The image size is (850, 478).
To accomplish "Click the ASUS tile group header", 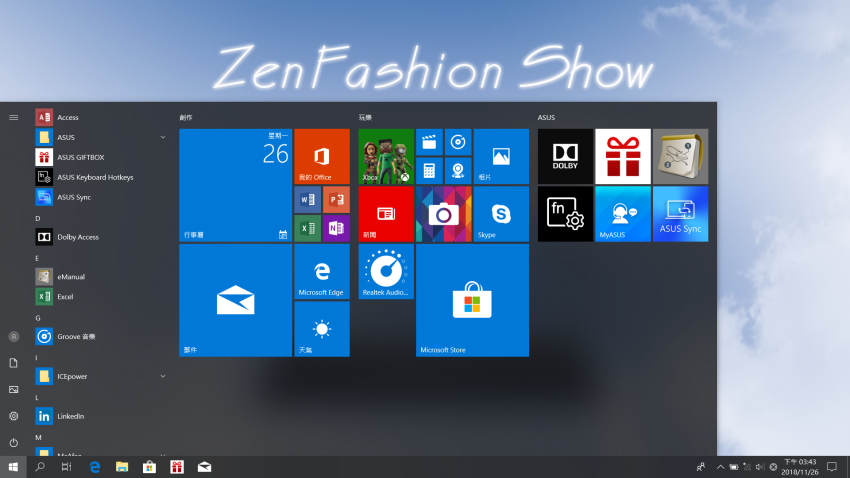I will click(546, 117).
